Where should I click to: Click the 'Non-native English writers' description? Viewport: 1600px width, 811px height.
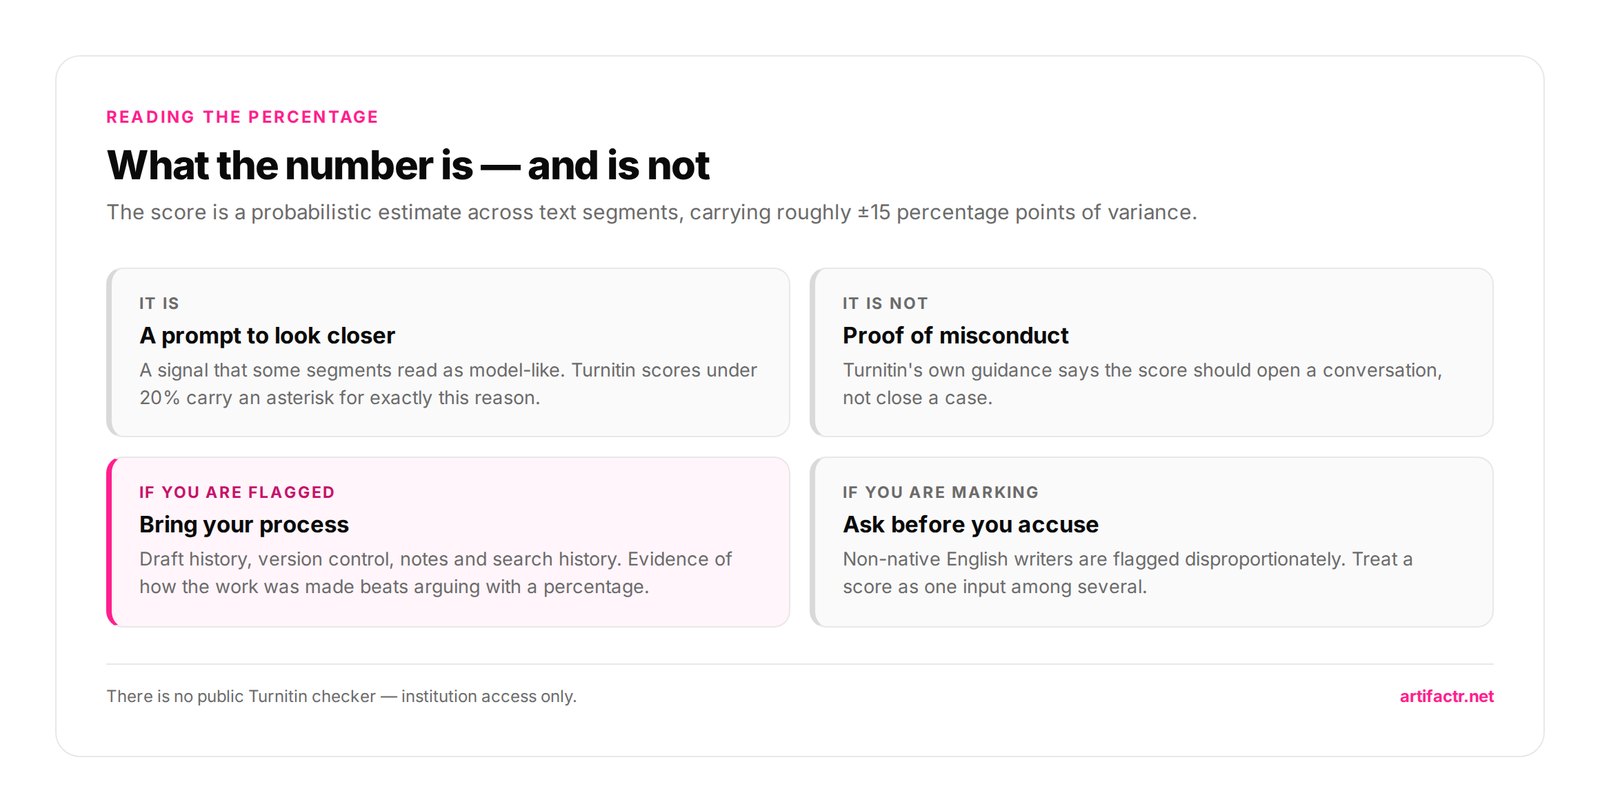(1127, 573)
